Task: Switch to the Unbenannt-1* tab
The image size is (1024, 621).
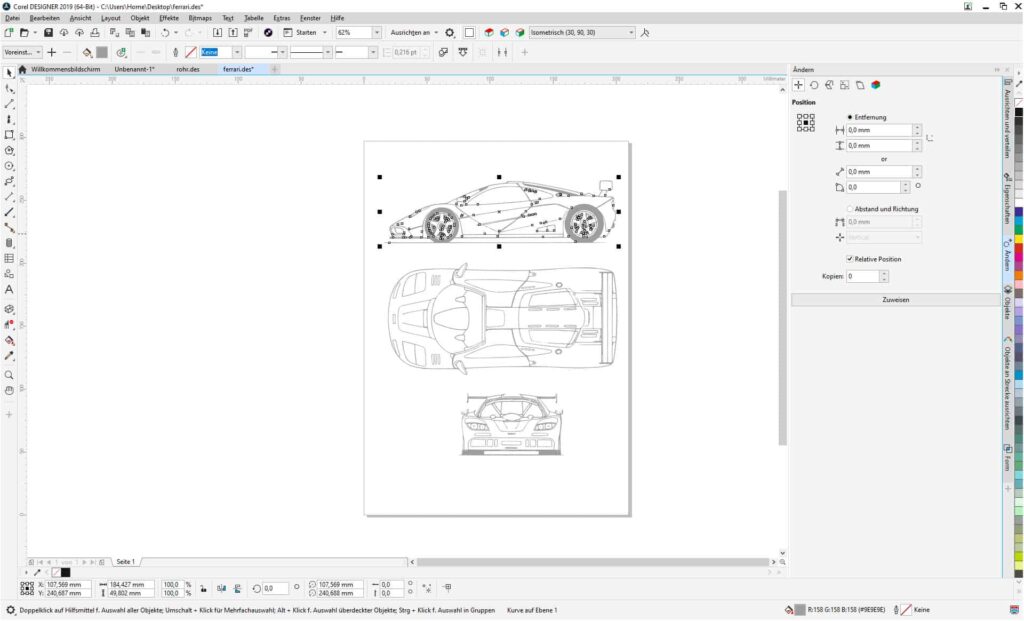Action: point(135,69)
